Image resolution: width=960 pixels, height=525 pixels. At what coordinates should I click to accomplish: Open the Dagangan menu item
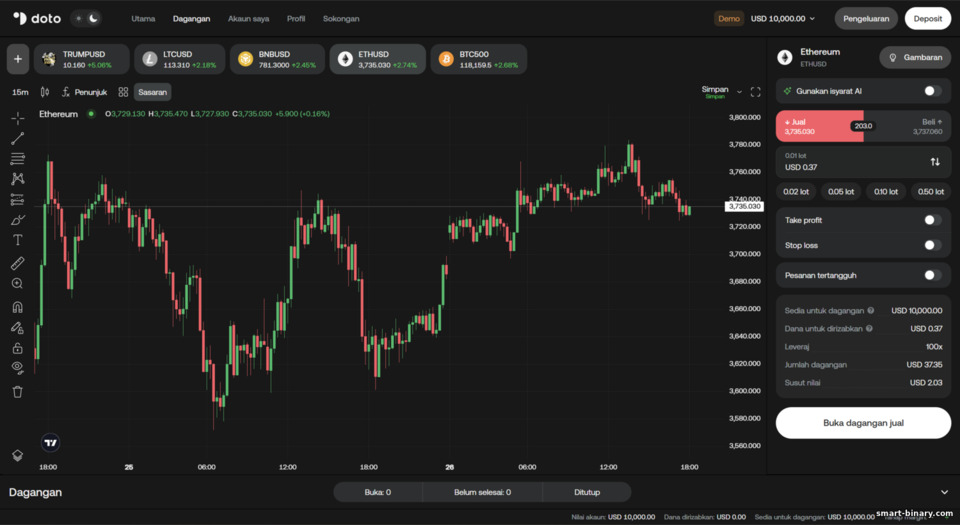191,18
